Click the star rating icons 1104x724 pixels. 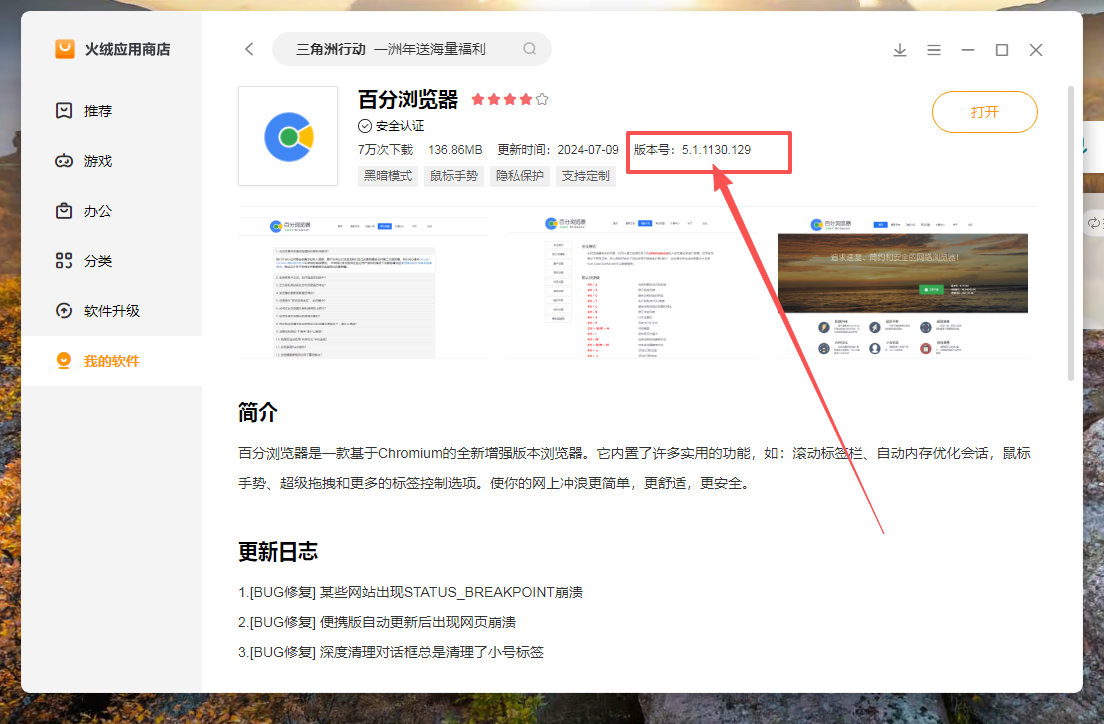(509, 99)
